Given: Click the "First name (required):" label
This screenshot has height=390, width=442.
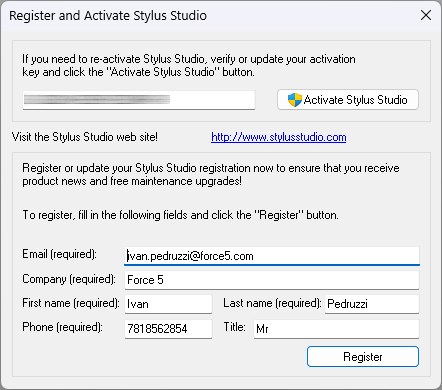Looking at the screenshot, I should tap(71, 303).
